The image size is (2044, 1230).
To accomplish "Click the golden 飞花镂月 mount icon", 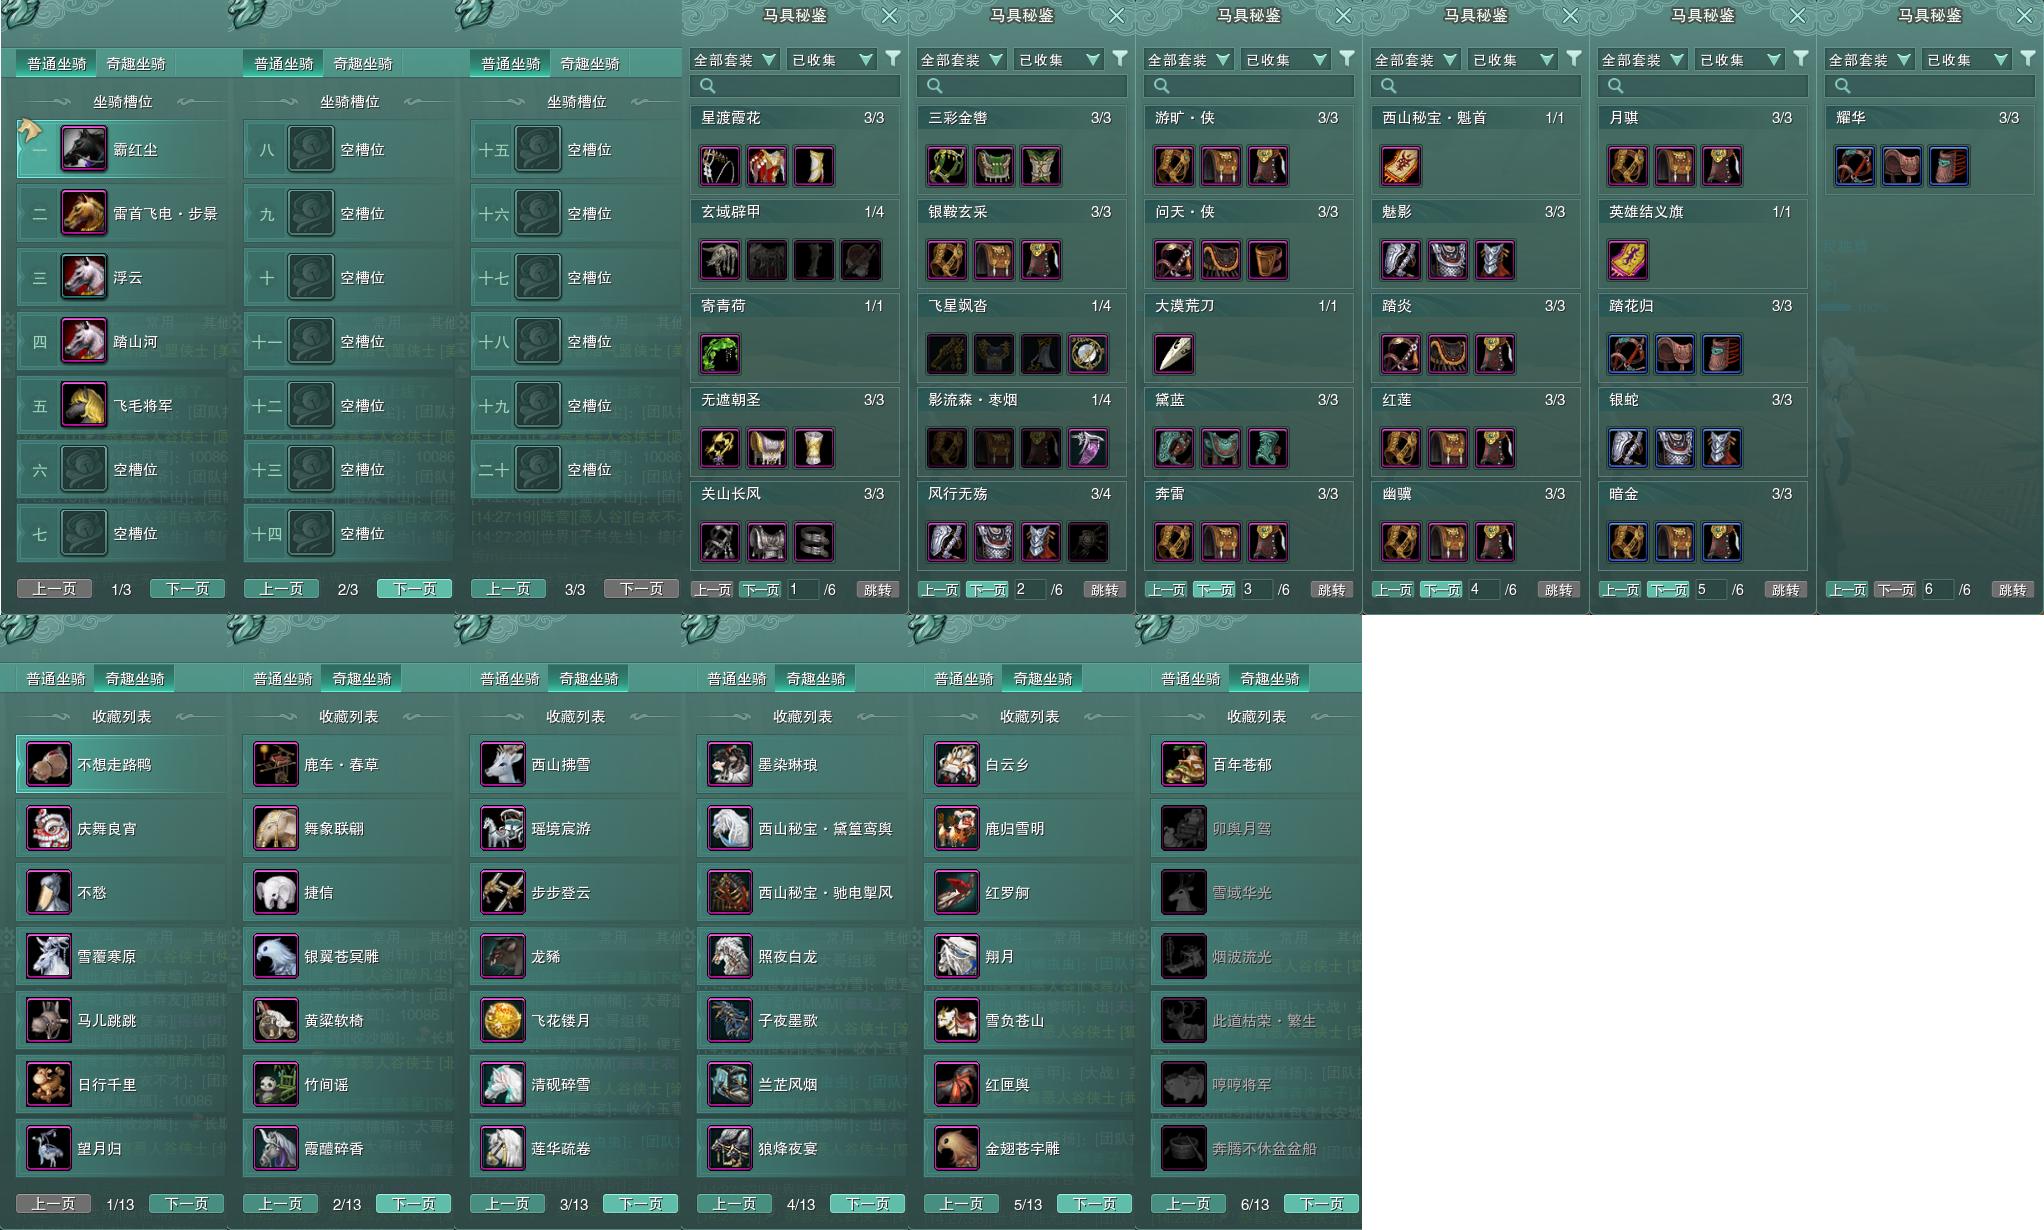I will [503, 1020].
